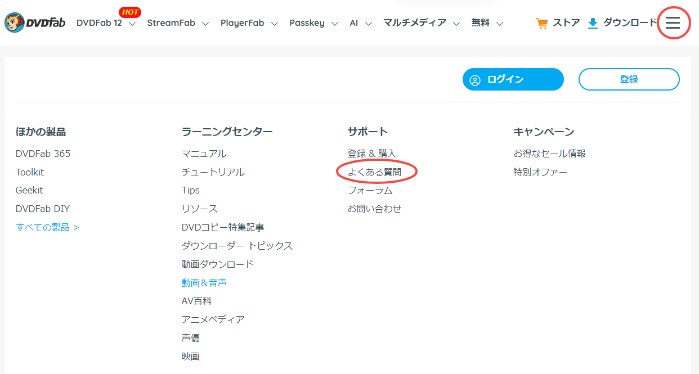Expand the 無料 dropdown chevron
This screenshot has height=374, width=699.
[500, 24]
